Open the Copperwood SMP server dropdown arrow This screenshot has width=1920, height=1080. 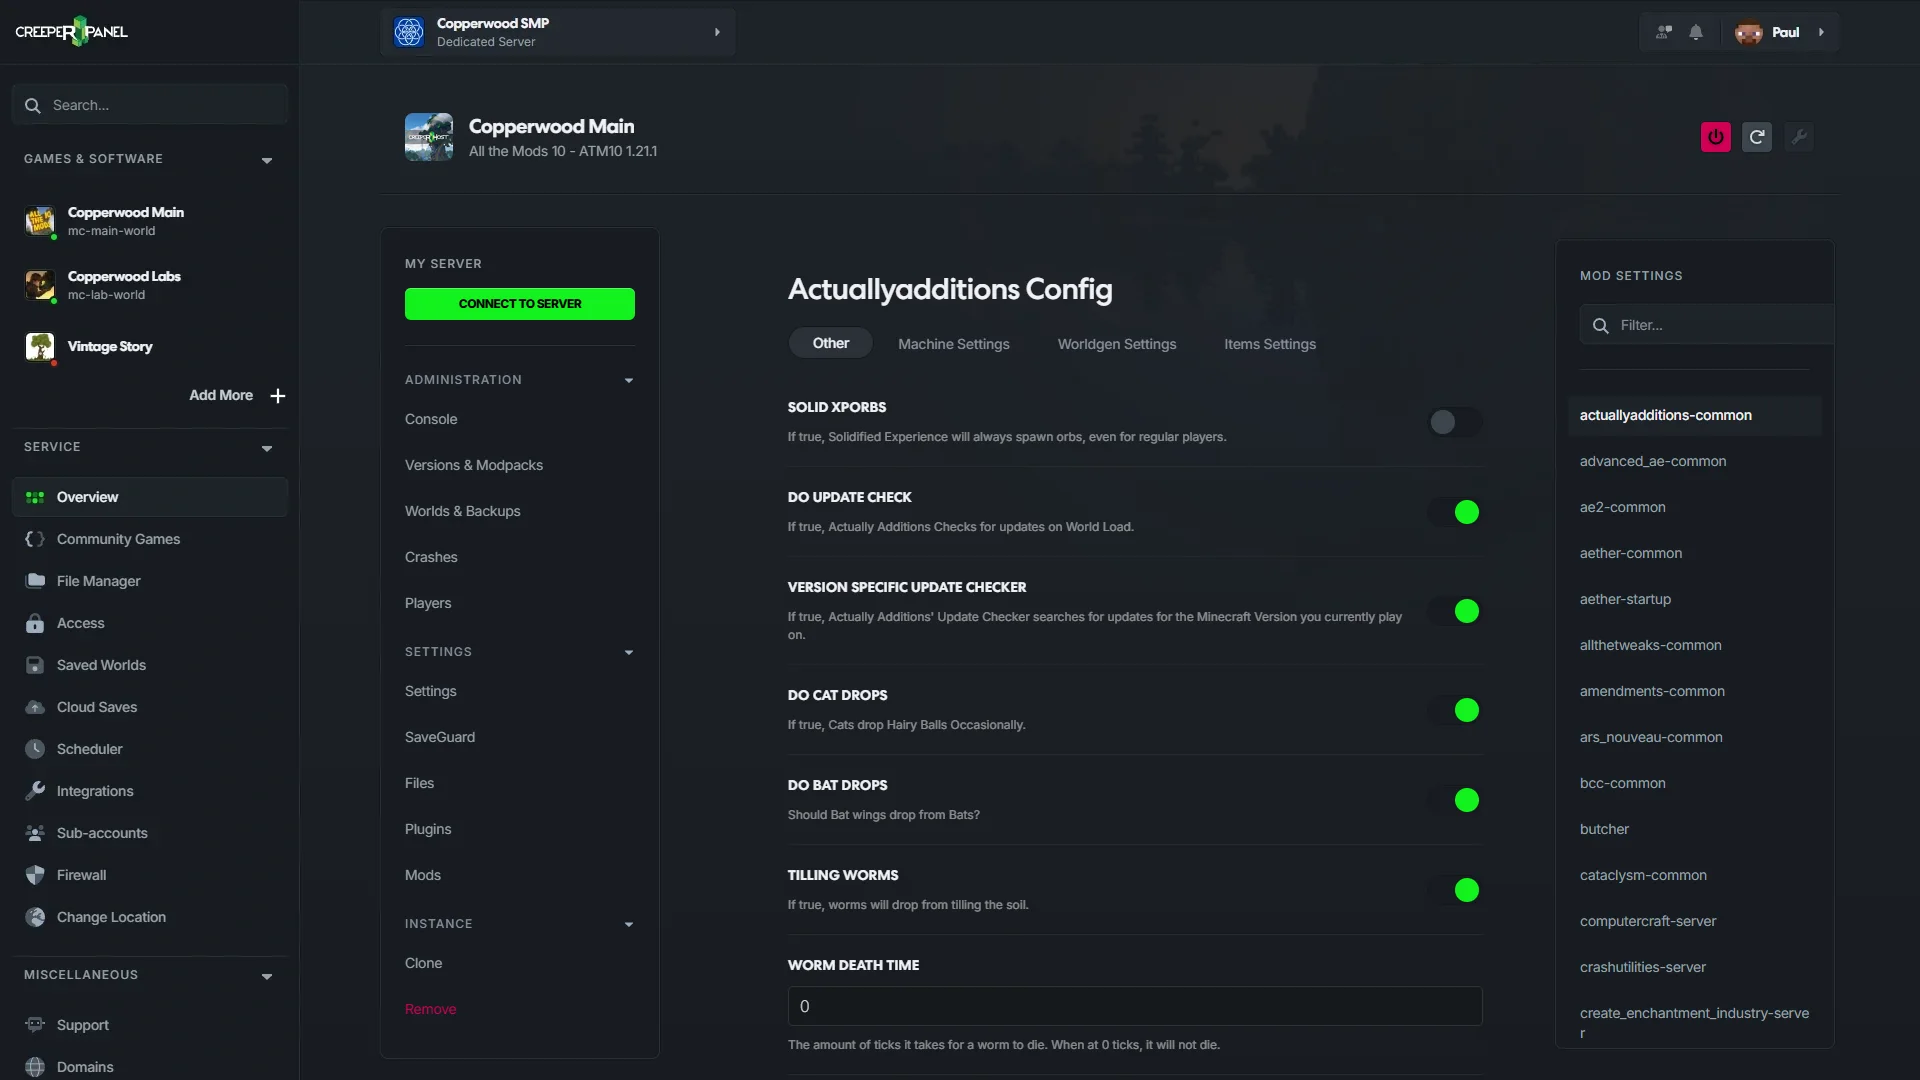click(717, 32)
